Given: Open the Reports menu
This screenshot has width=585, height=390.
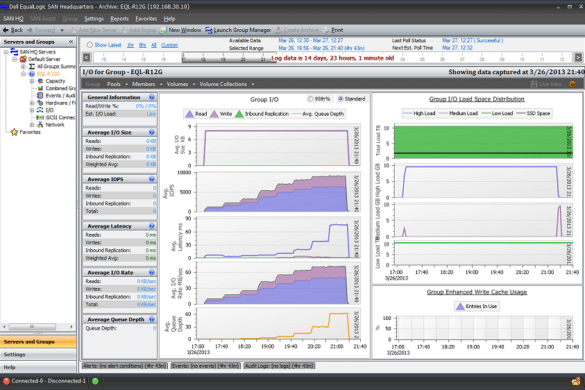Looking at the screenshot, I should tap(119, 19).
